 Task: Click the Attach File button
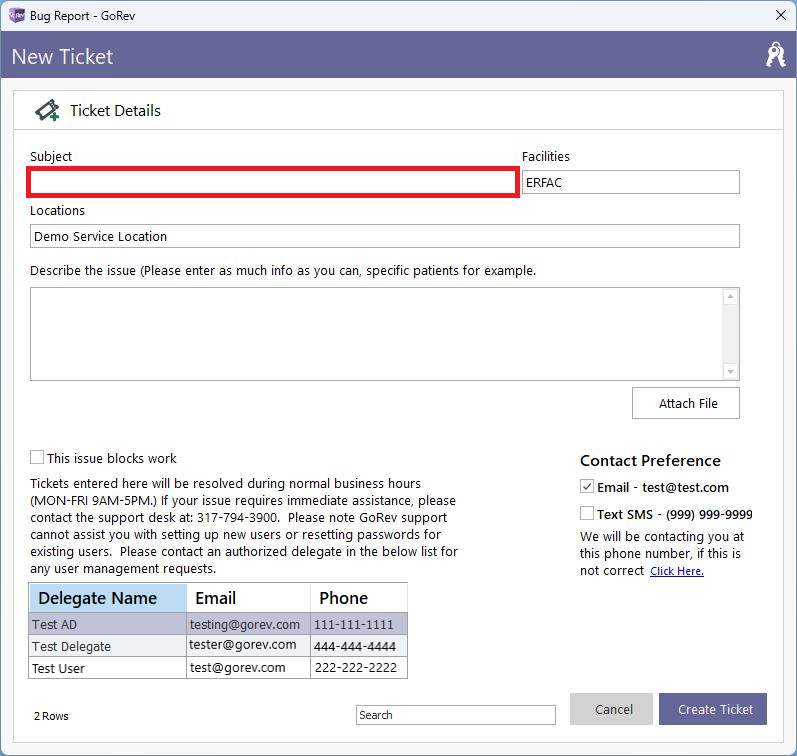pyautogui.click(x=686, y=403)
